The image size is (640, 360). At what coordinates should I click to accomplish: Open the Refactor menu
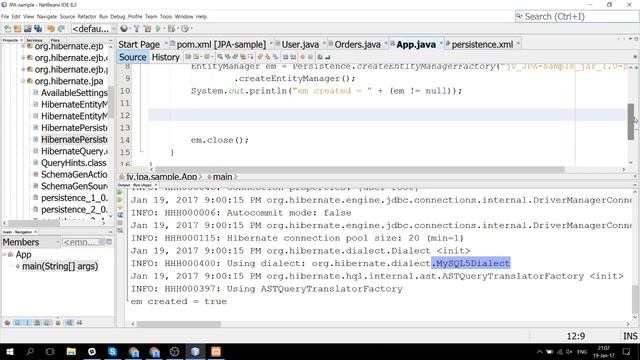tap(87, 16)
